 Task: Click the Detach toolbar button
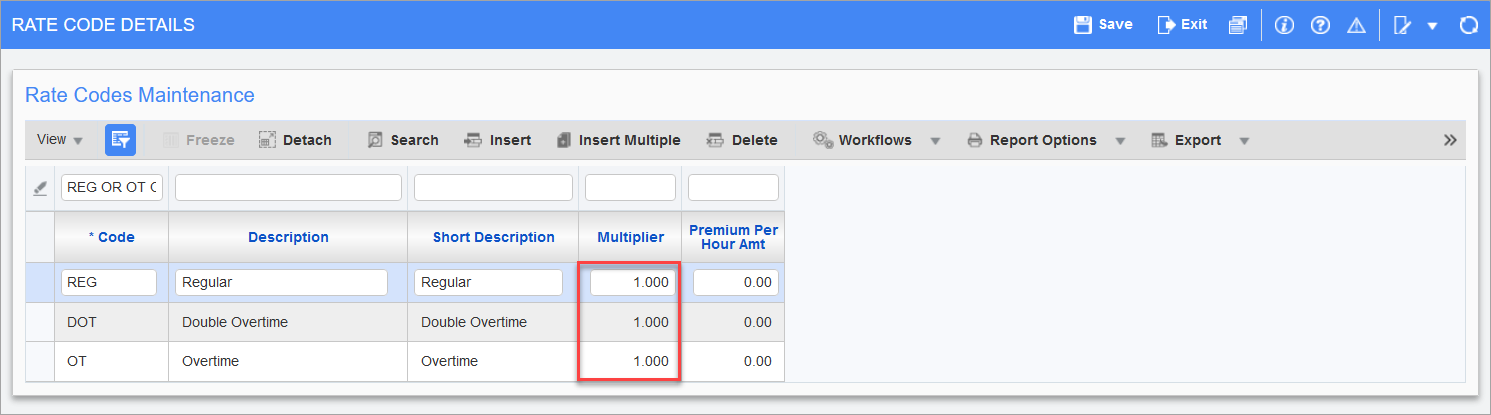coord(295,140)
